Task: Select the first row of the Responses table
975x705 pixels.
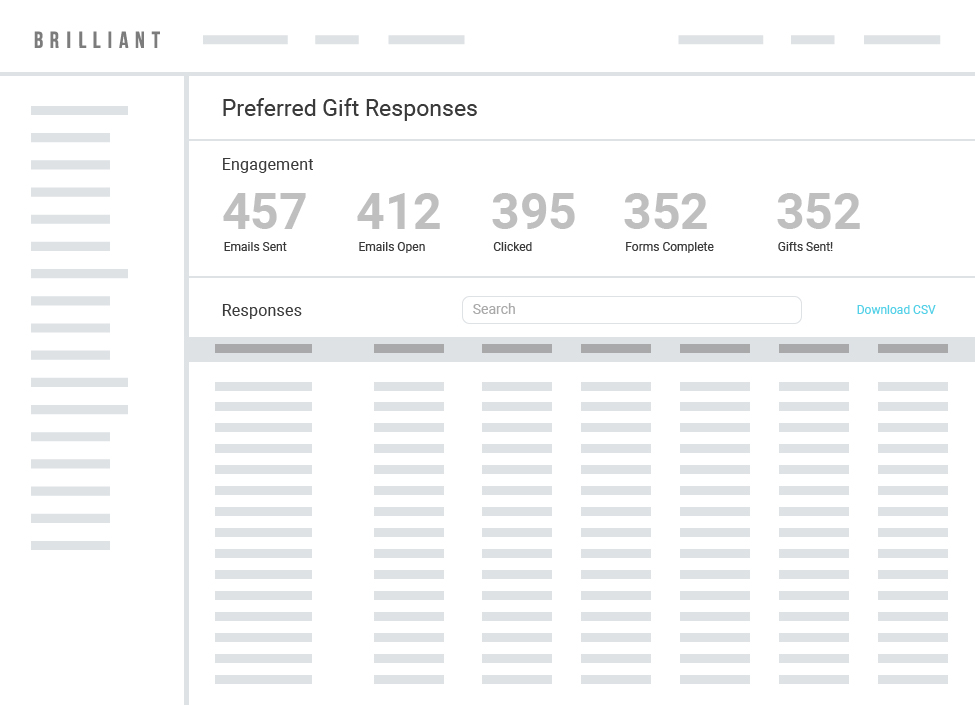Action: click(581, 387)
